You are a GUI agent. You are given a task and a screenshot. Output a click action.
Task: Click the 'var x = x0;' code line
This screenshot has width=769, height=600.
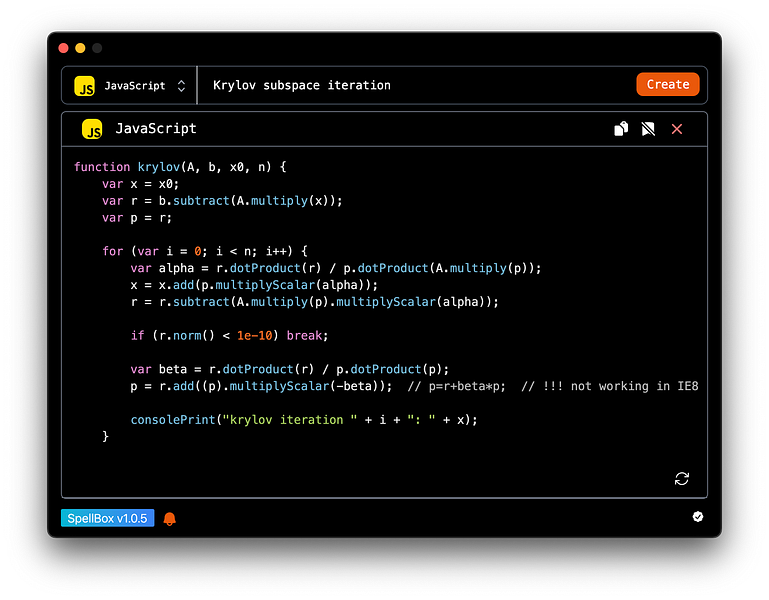point(141,184)
